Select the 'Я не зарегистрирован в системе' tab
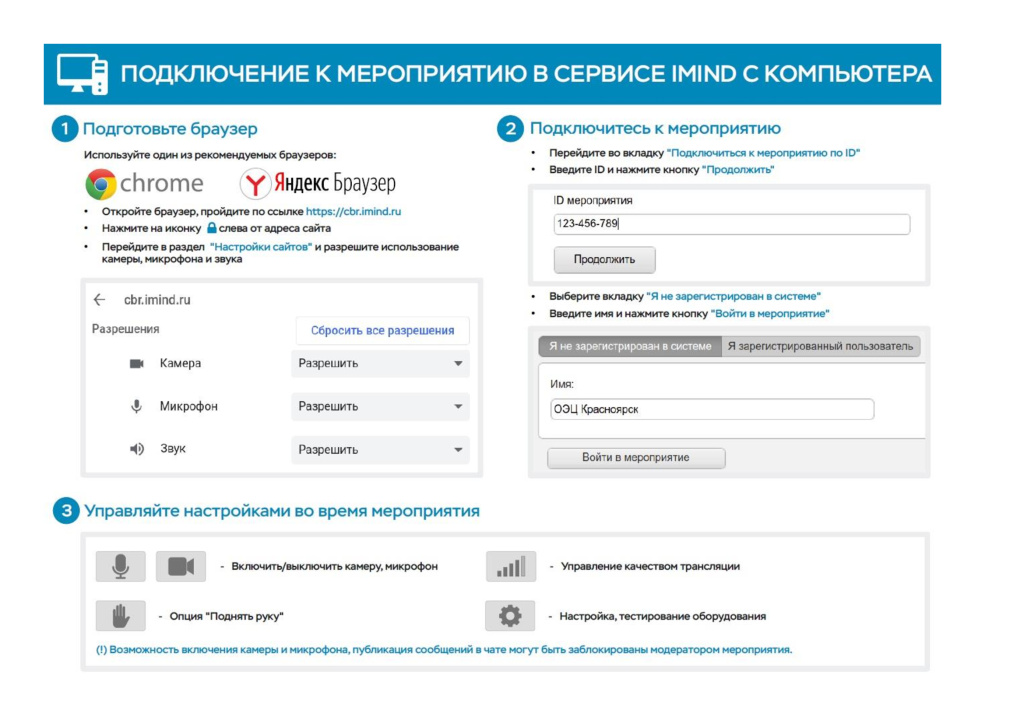 coord(630,346)
